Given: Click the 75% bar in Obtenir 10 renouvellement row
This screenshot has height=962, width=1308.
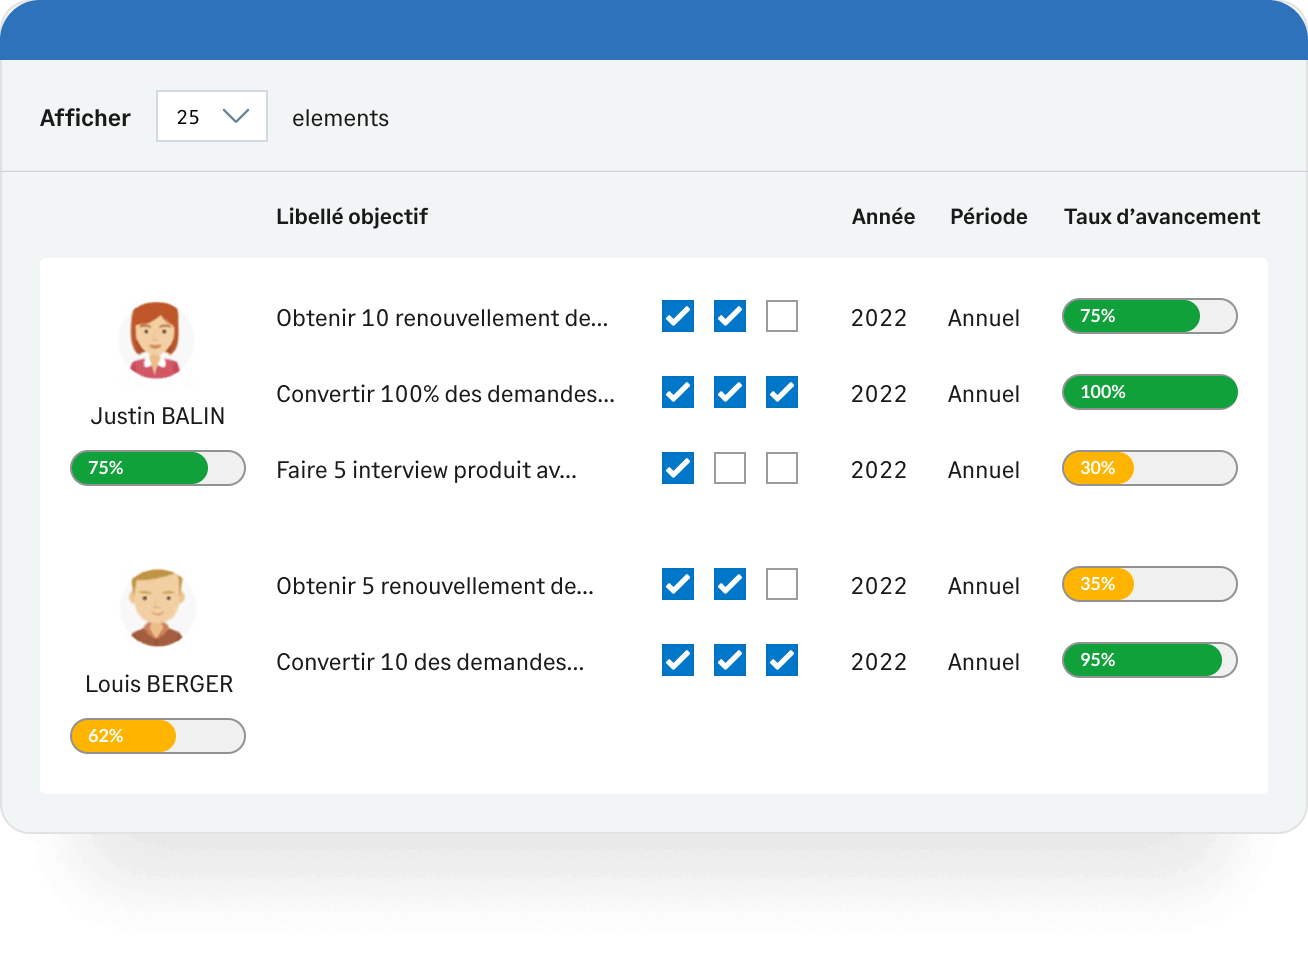Looking at the screenshot, I should pos(1150,316).
